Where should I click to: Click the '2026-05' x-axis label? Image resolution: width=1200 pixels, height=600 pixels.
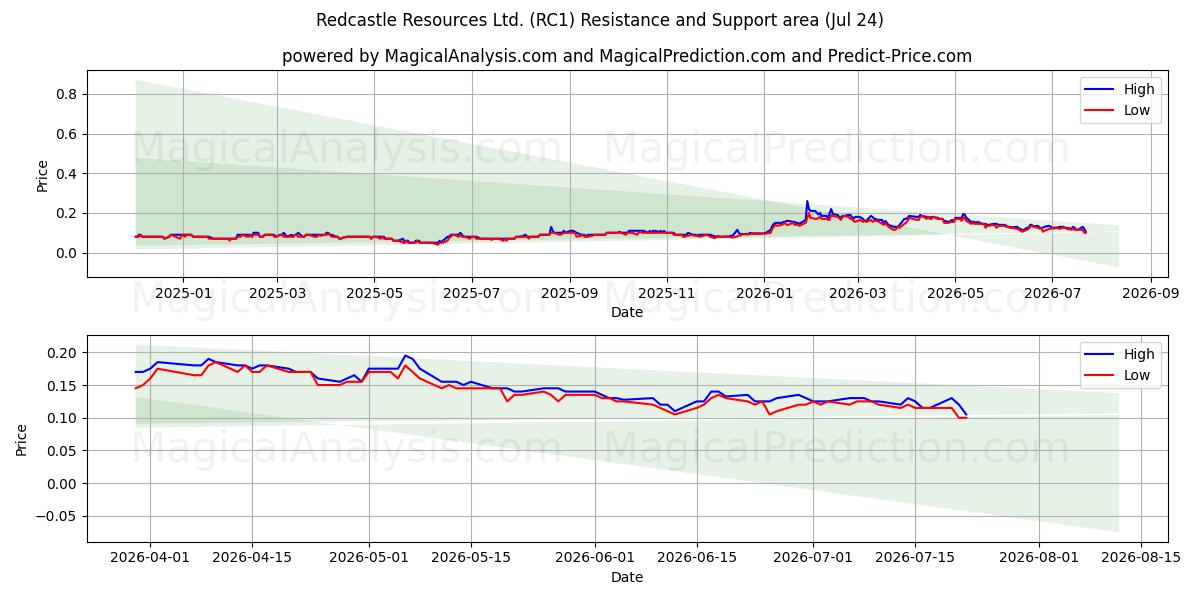[955, 294]
